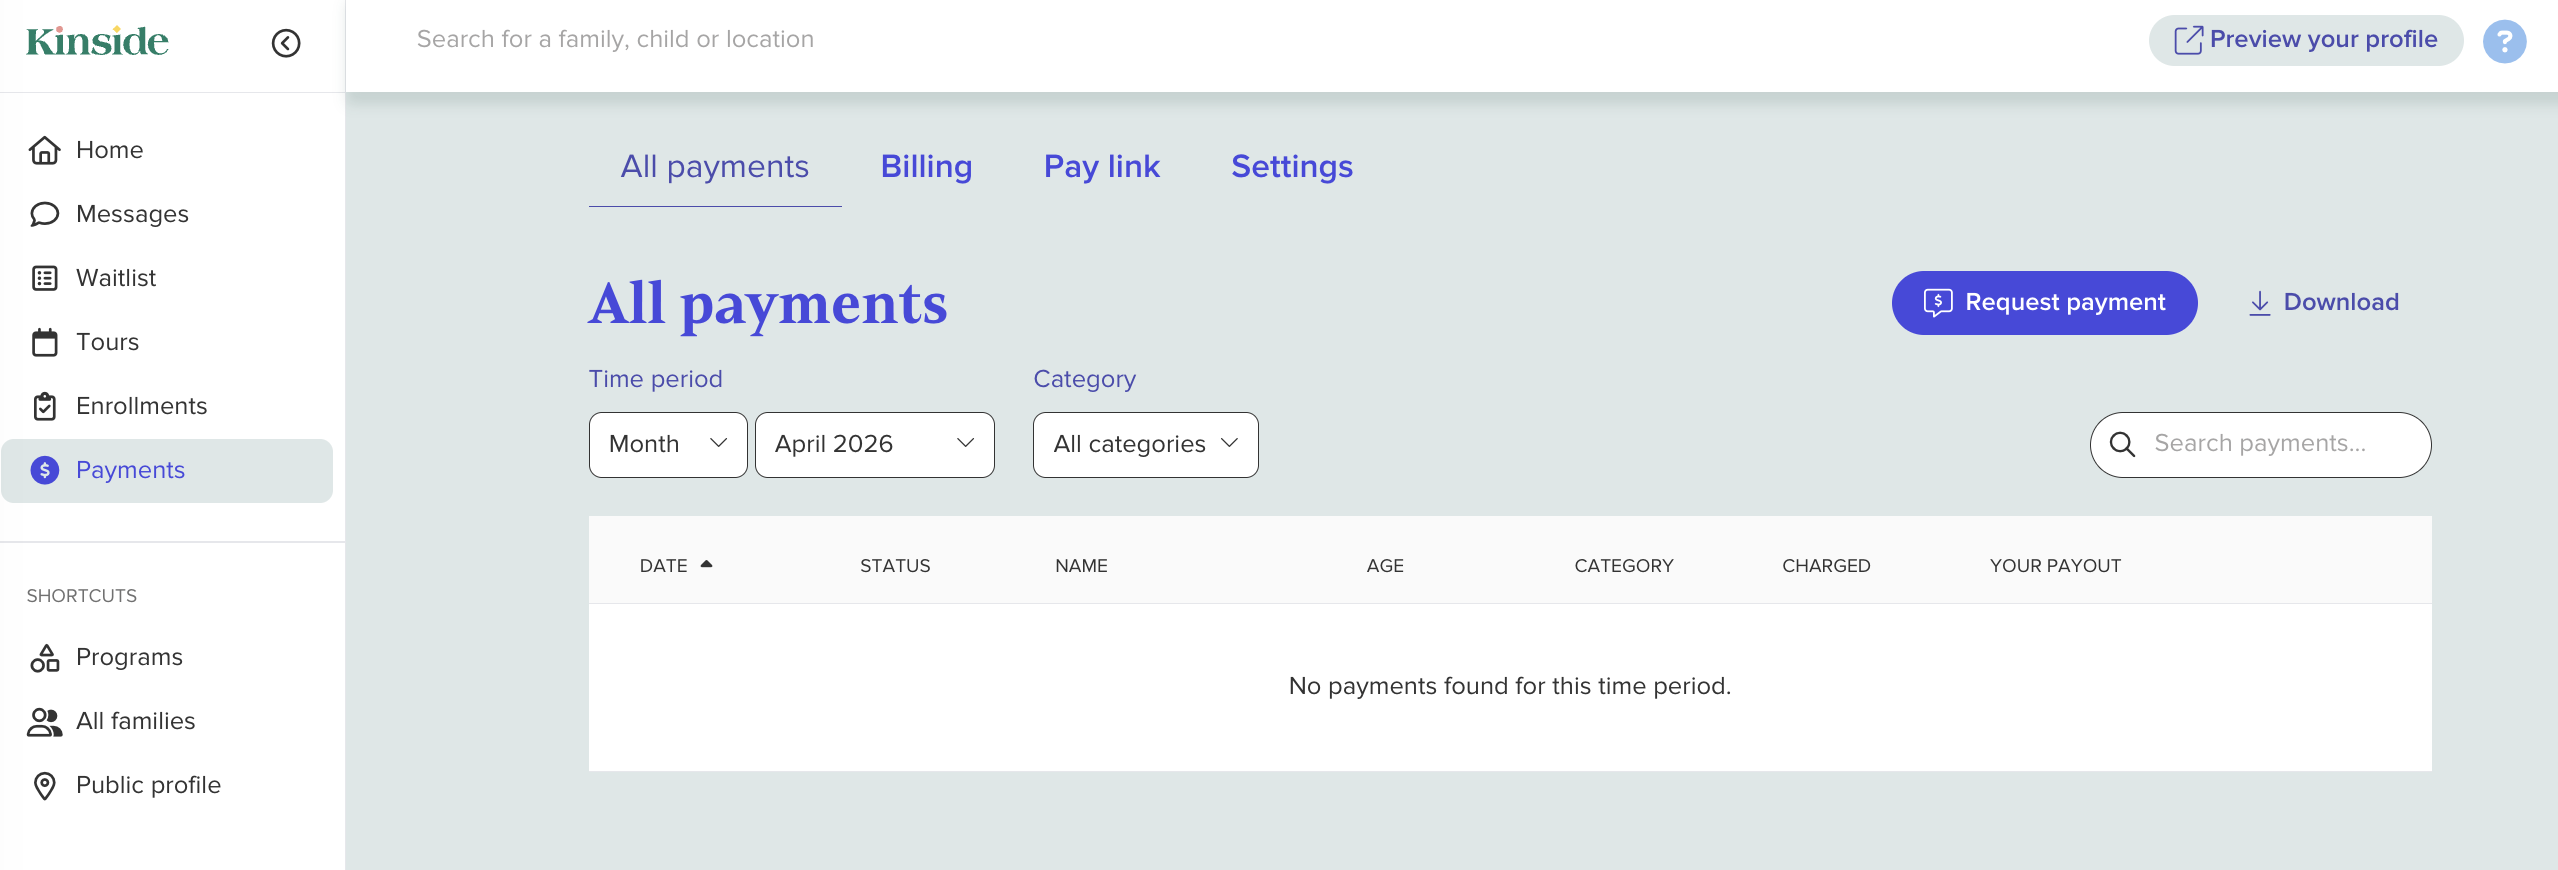The height and width of the screenshot is (870, 2558).
Task: Switch to the Billing tab
Action: (926, 167)
